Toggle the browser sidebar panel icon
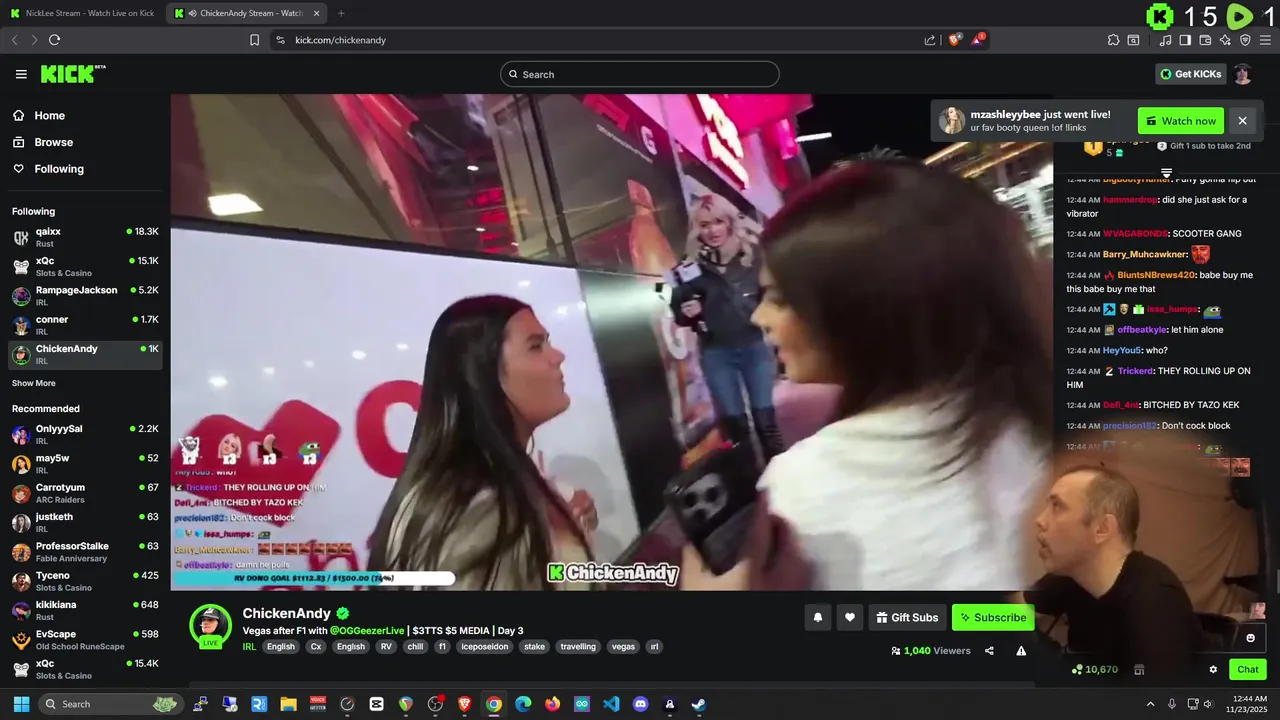This screenshot has height=720, width=1280. pyautogui.click(x=1185, y=40)
